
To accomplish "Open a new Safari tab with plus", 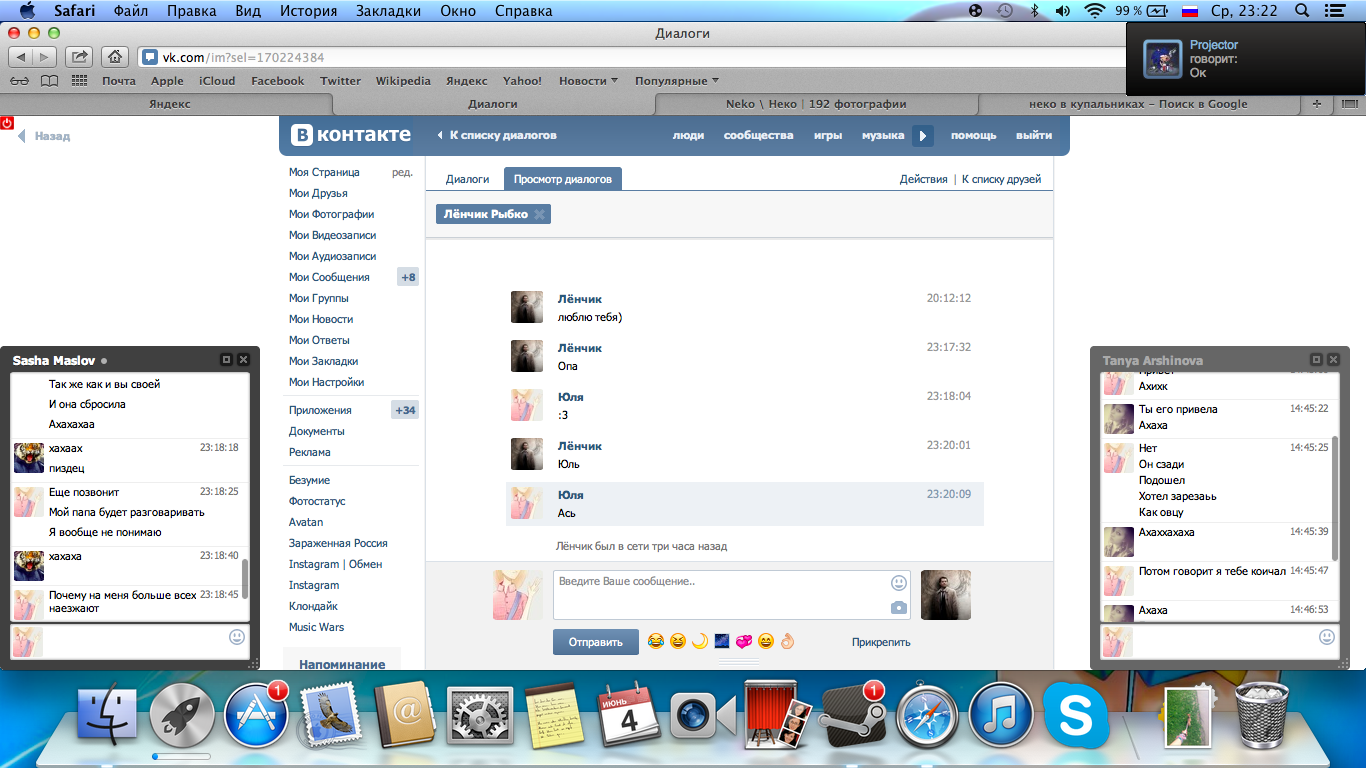I will [x=1316, y=103].
